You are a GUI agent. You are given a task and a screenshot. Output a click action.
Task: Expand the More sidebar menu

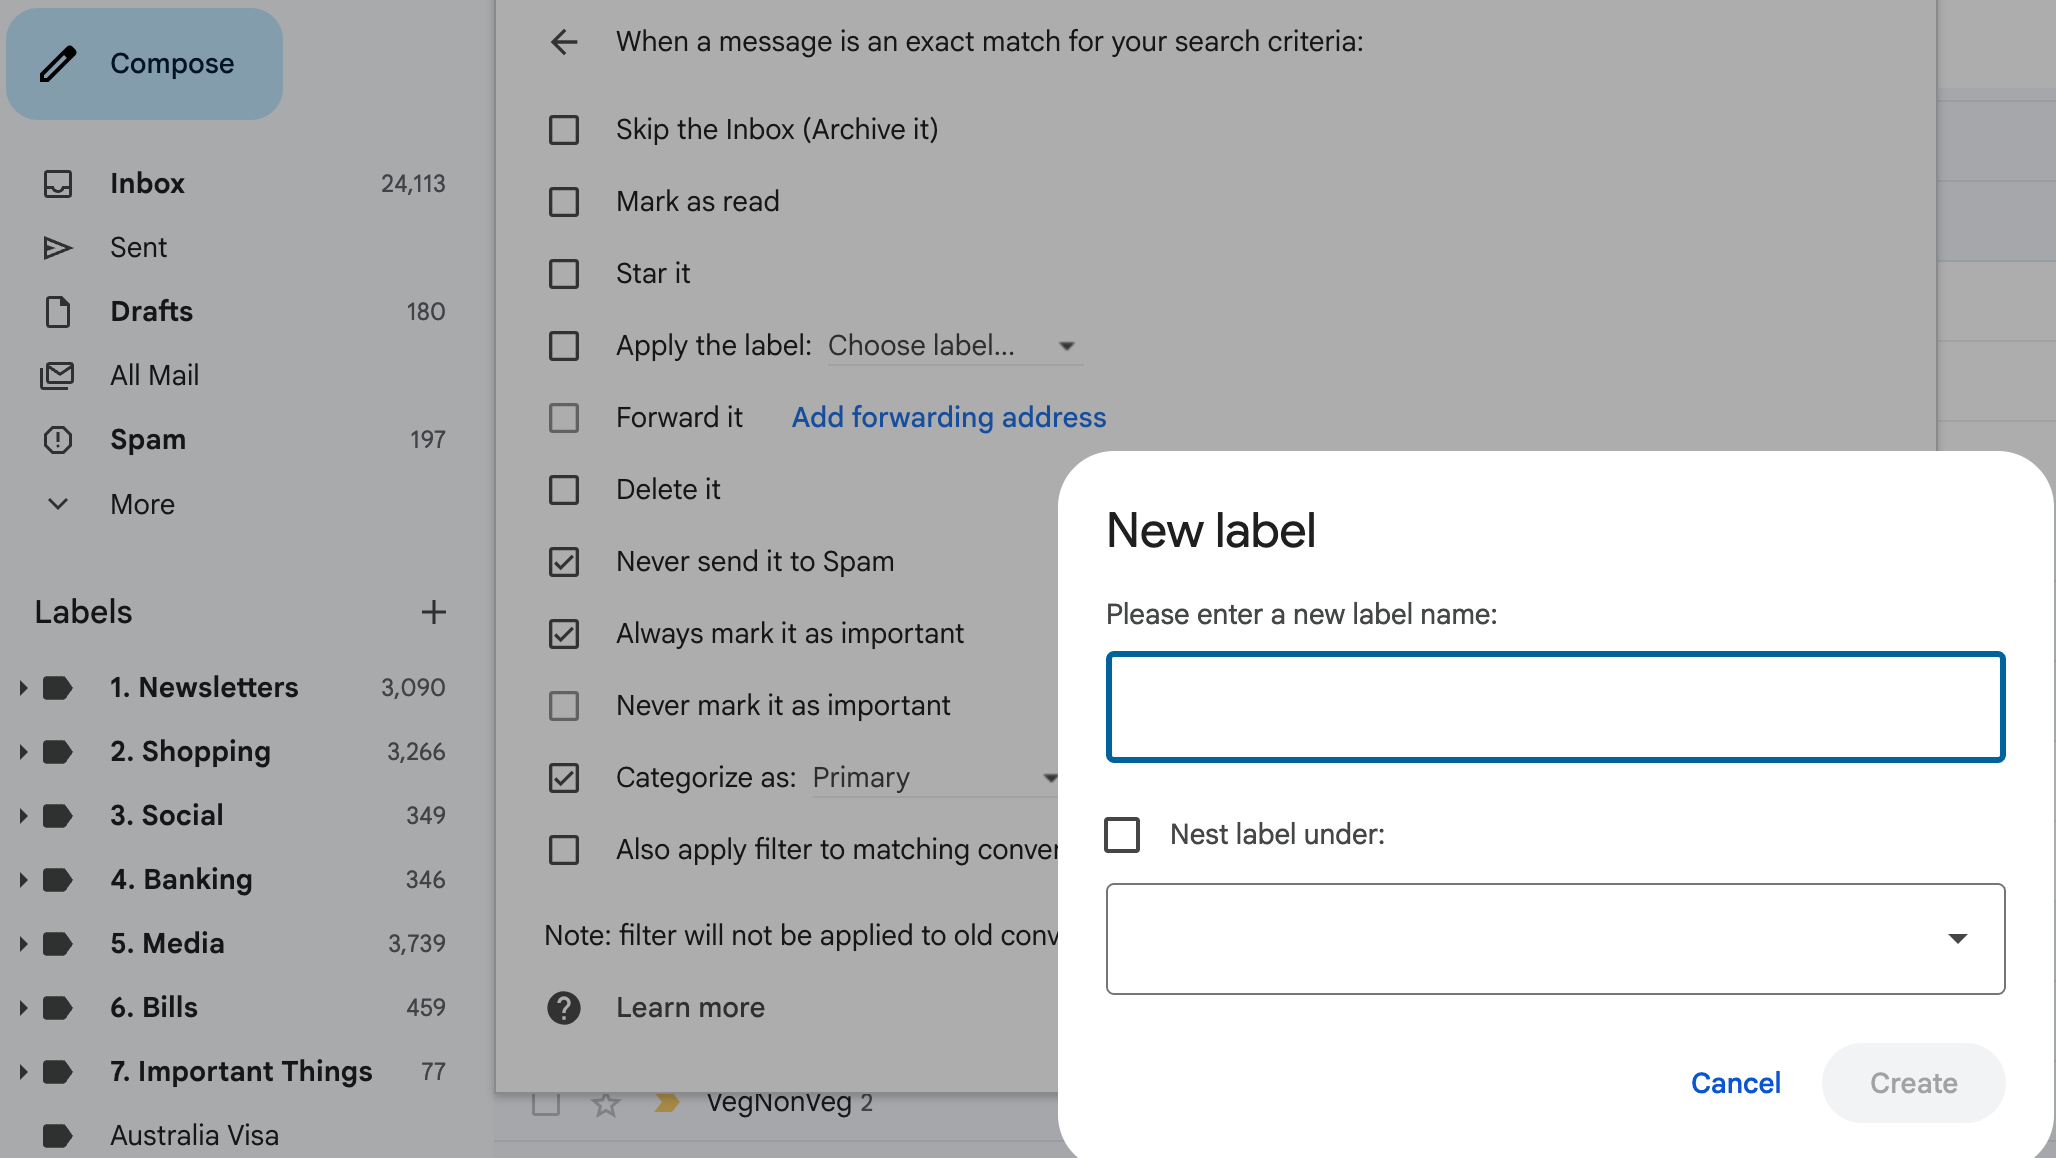click(142, 504)
